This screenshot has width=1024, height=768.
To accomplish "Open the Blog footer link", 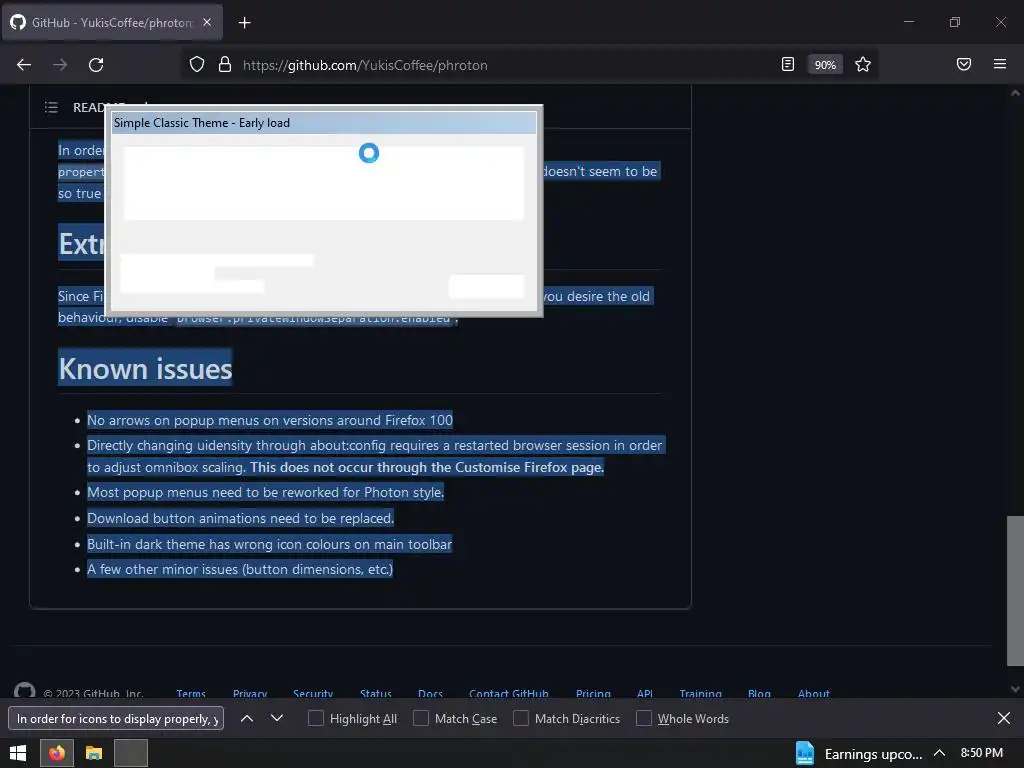I will pyautogui.click(x=759, y=693).
